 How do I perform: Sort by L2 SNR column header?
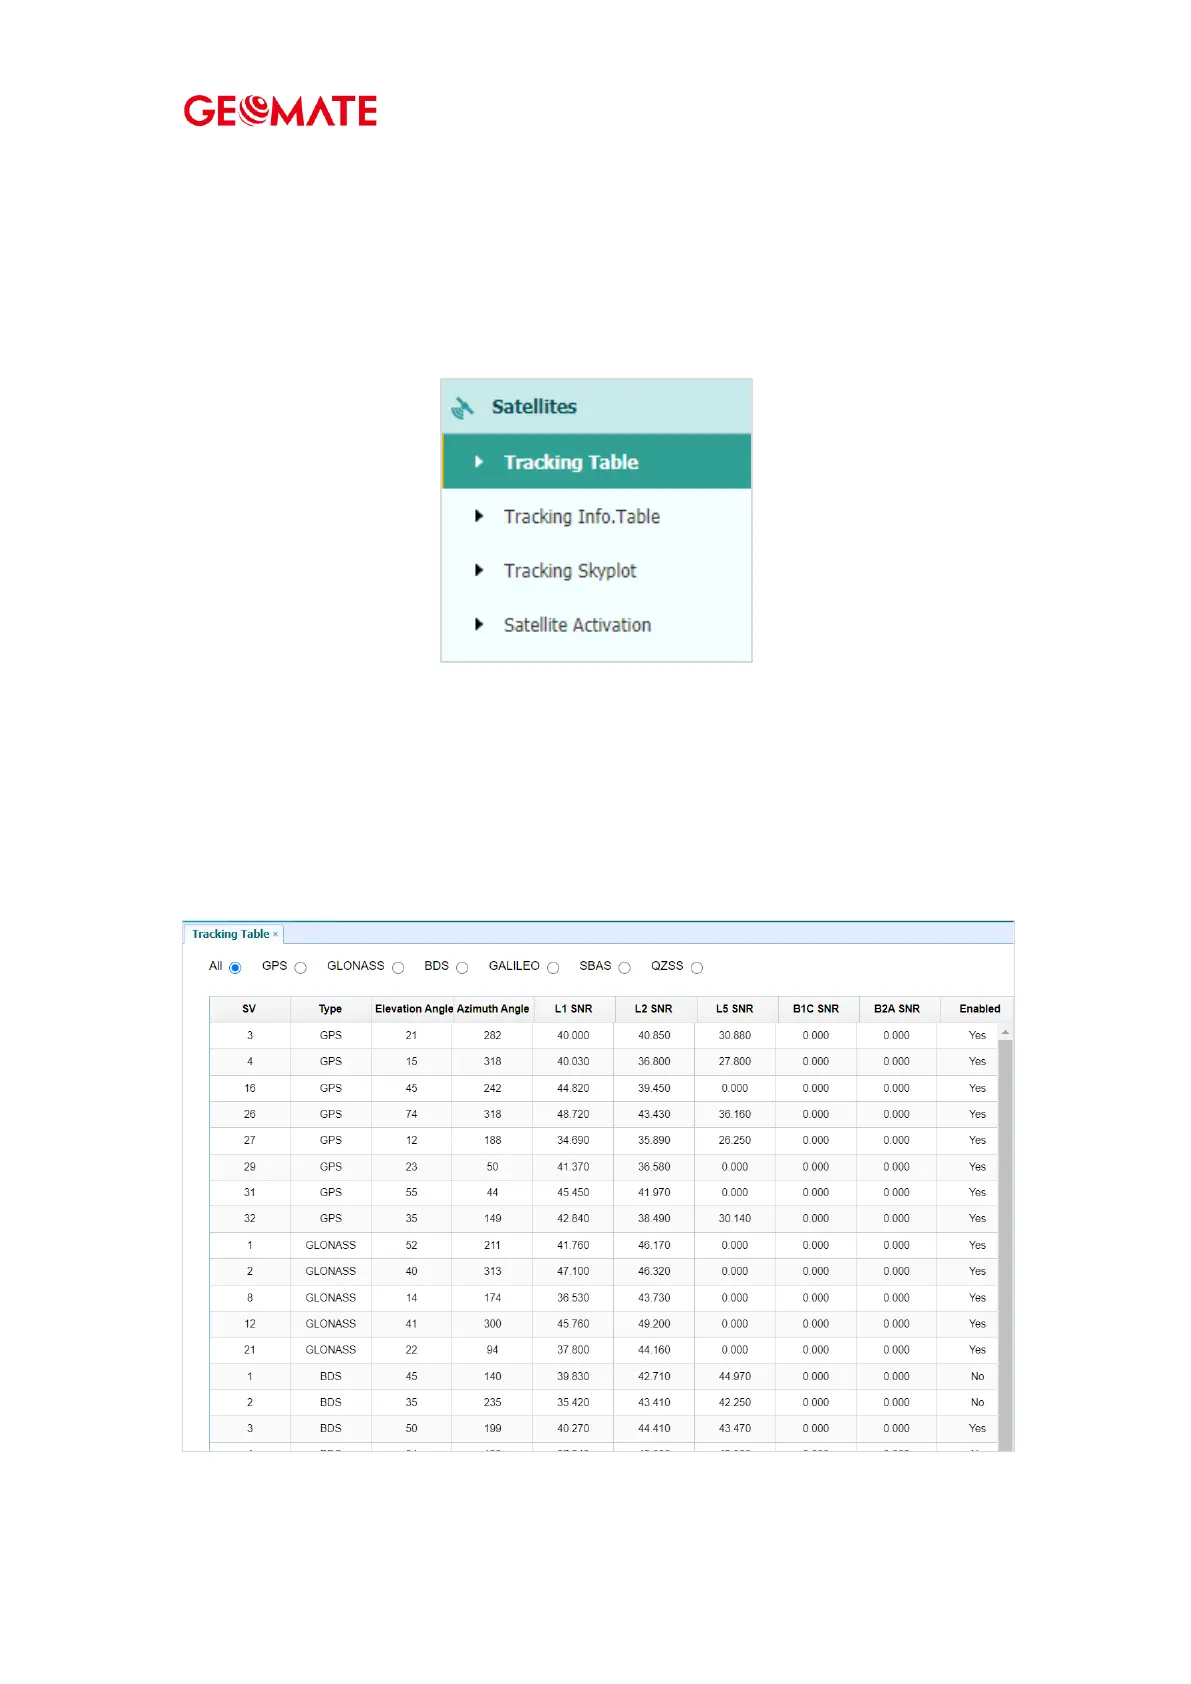(x=654, y=1009)
